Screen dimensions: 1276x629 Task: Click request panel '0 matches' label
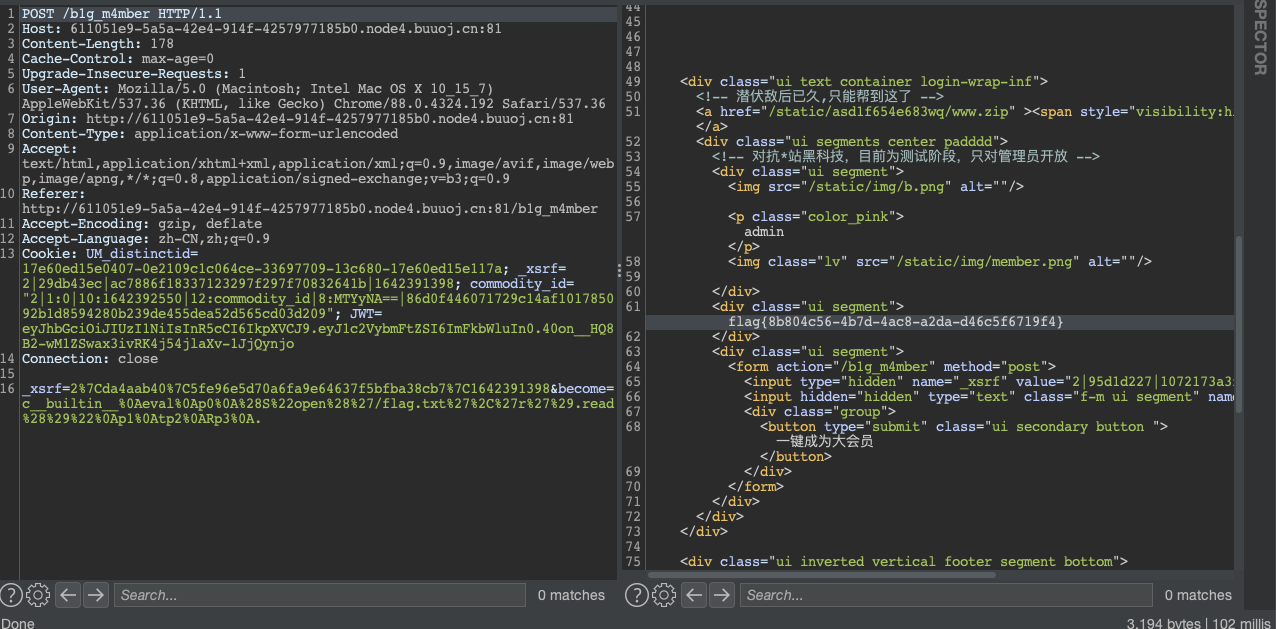point(571,595)
